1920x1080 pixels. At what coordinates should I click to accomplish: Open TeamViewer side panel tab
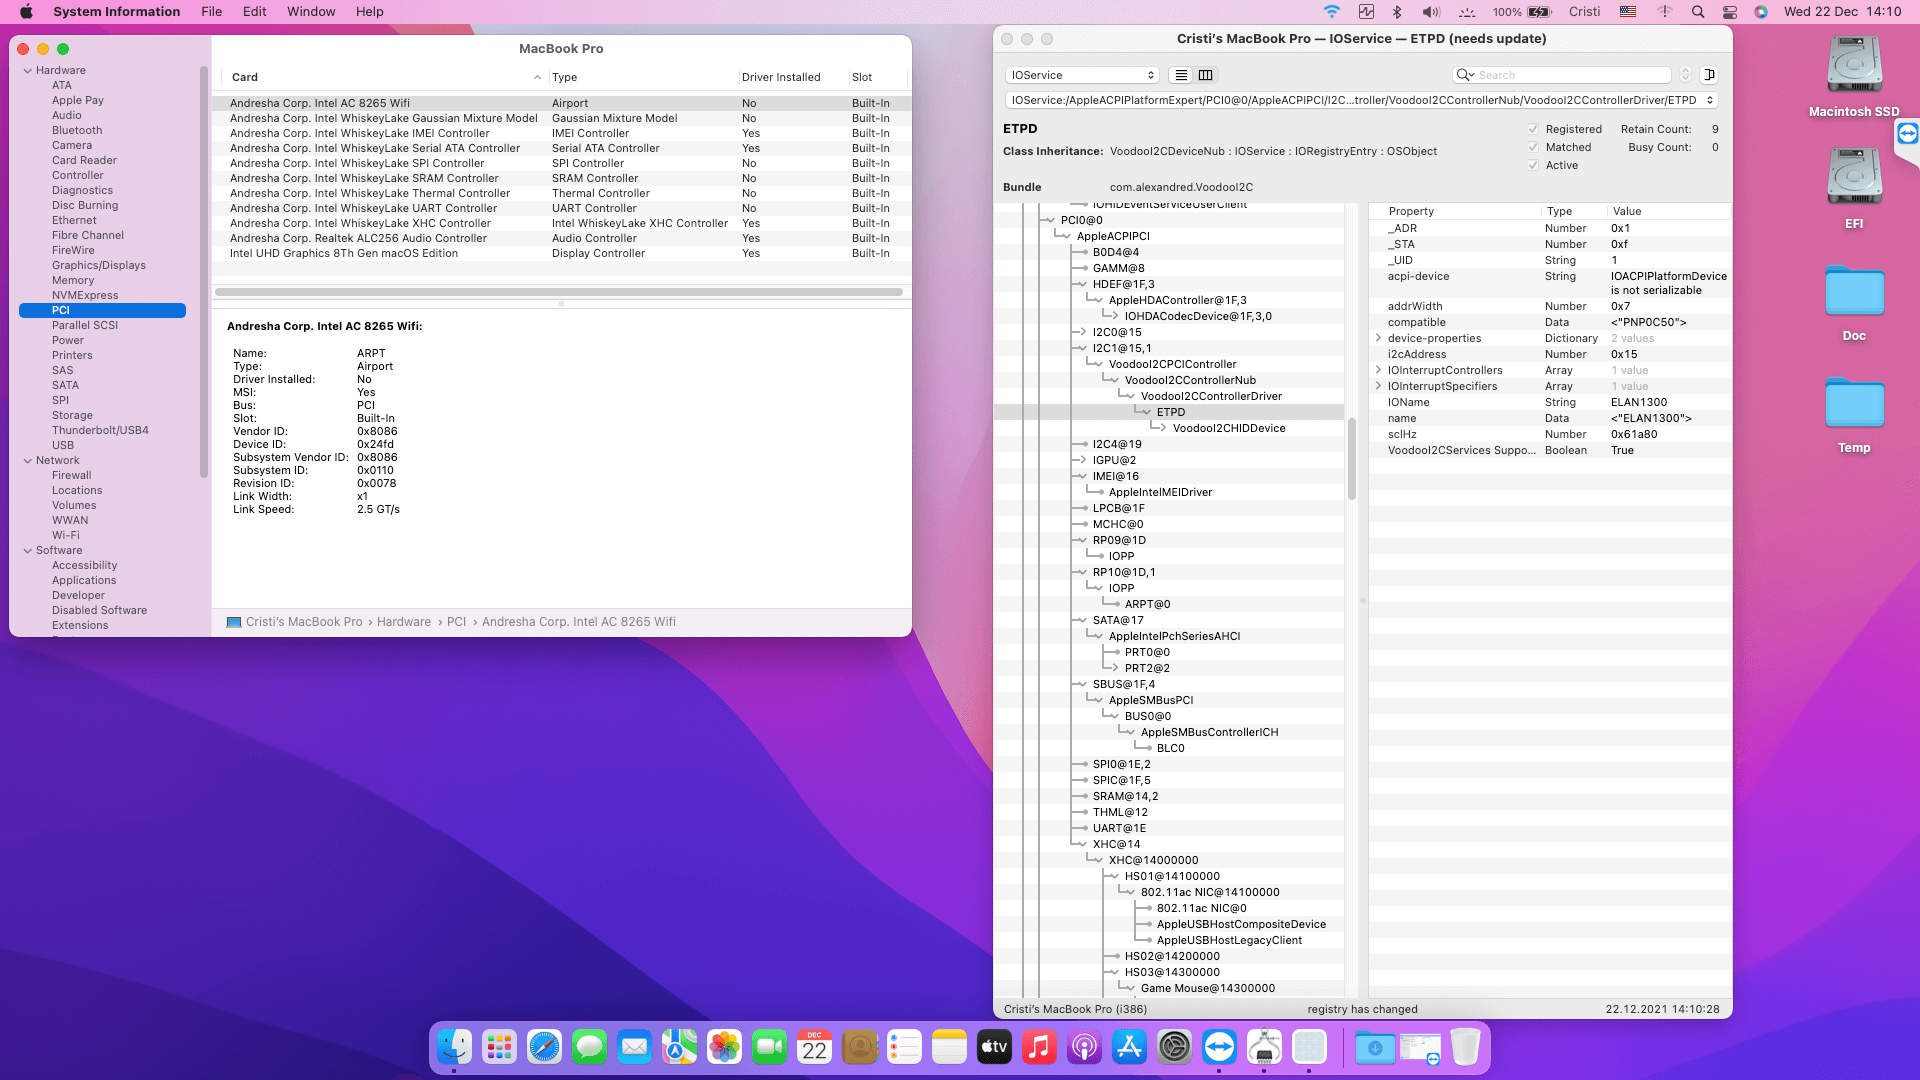pos(1907,134)
